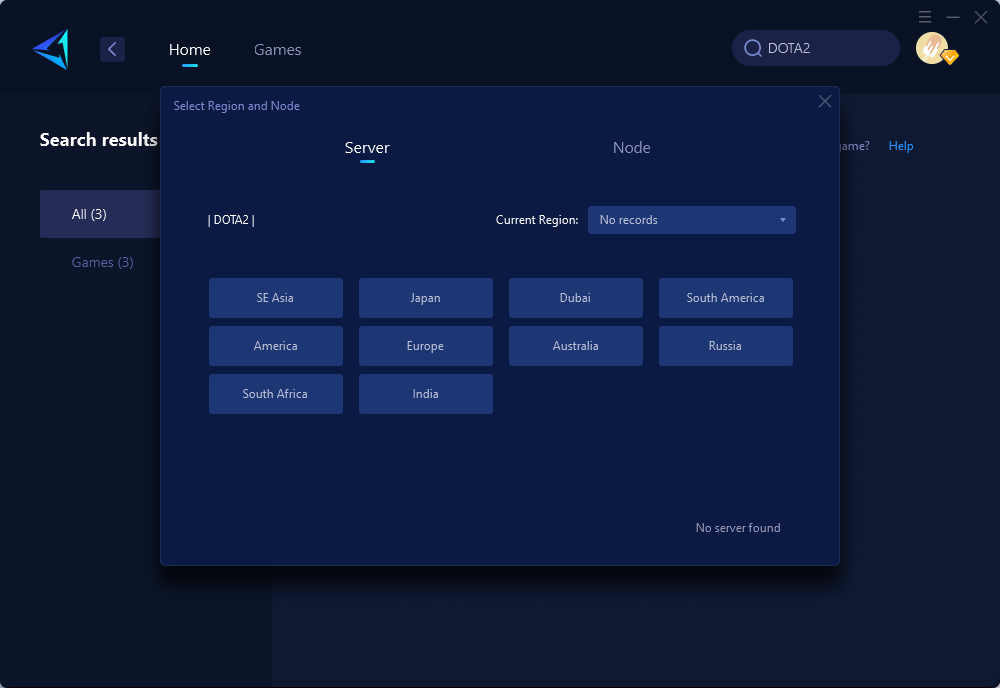Image resolution: width=1000 pixels, height=688 pixels.
Task: Switch to the Home tab
Action: 189,50
